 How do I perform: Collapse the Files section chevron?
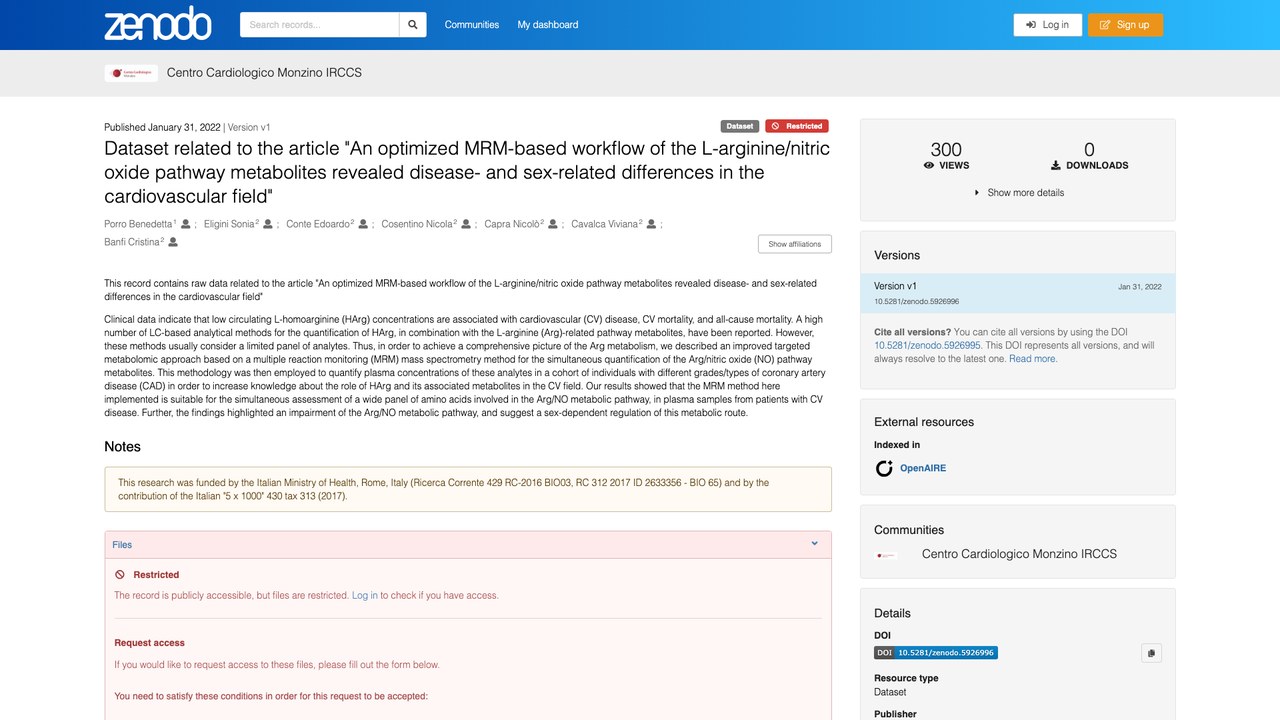pos(815,544)
